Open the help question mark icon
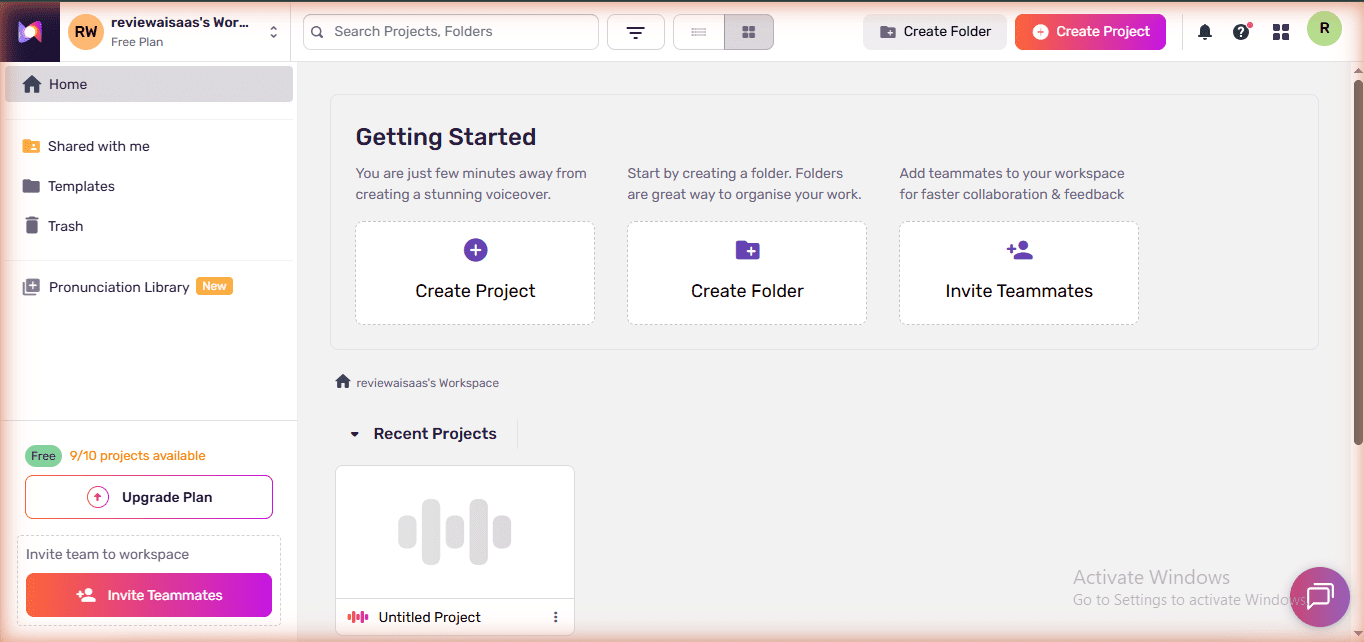Viewport: 1364px width, 642px height. [x=1241, y=32]
